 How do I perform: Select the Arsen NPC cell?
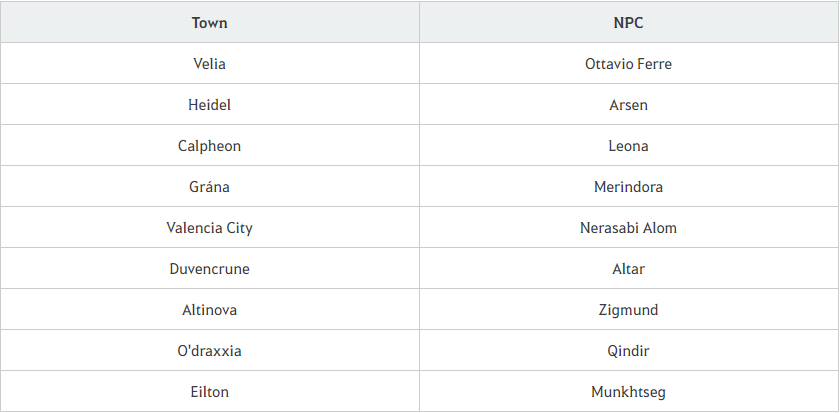point(628,104)
